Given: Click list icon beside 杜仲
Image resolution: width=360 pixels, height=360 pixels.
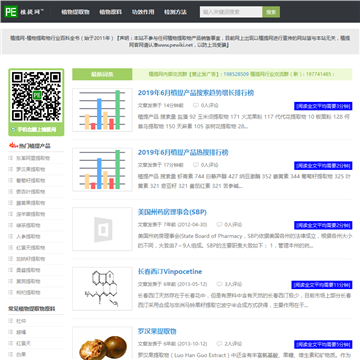Looking at the screenshot, I should [11, 321].
